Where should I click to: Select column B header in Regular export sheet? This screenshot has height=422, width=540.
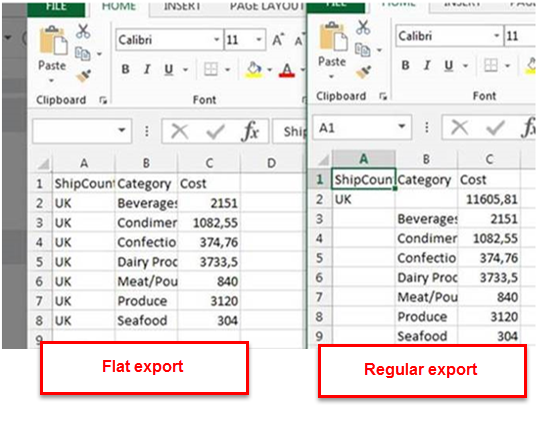(x=426, y=159)
